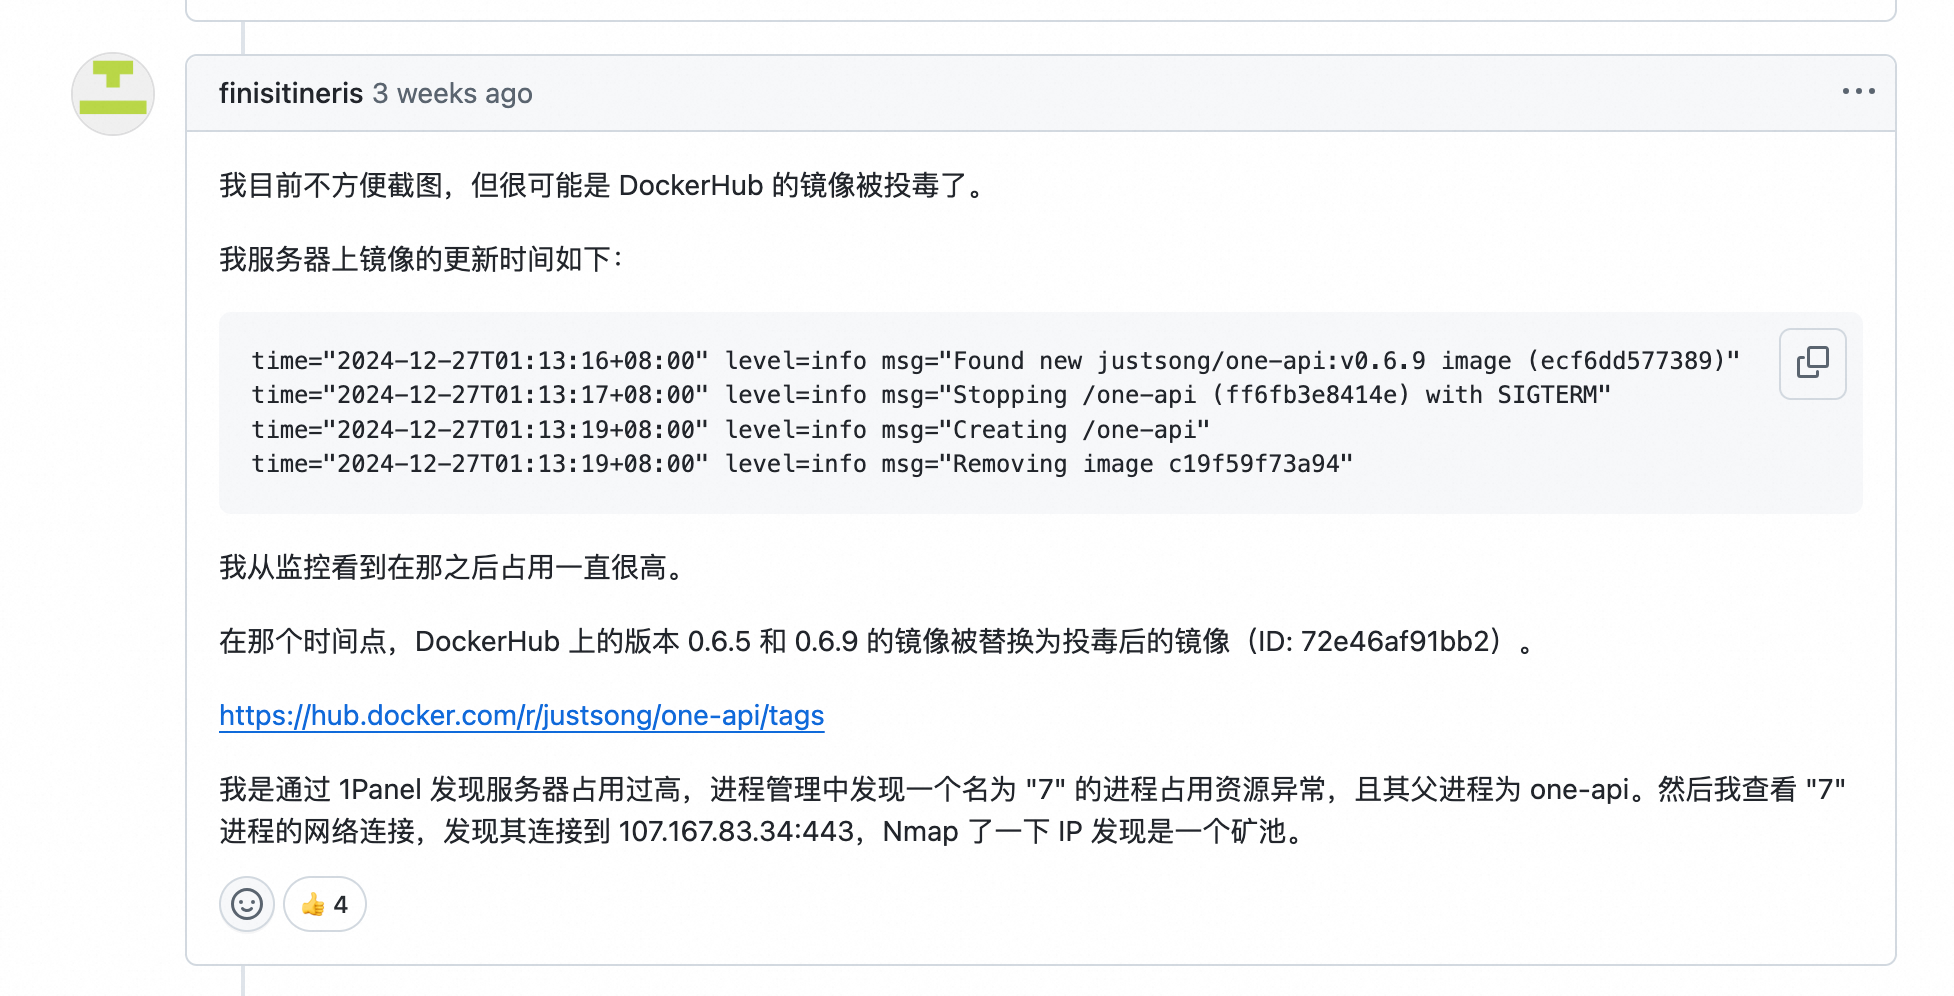
Task: Click the sentence starting "我从监控看到"
Action: point(452,568)
